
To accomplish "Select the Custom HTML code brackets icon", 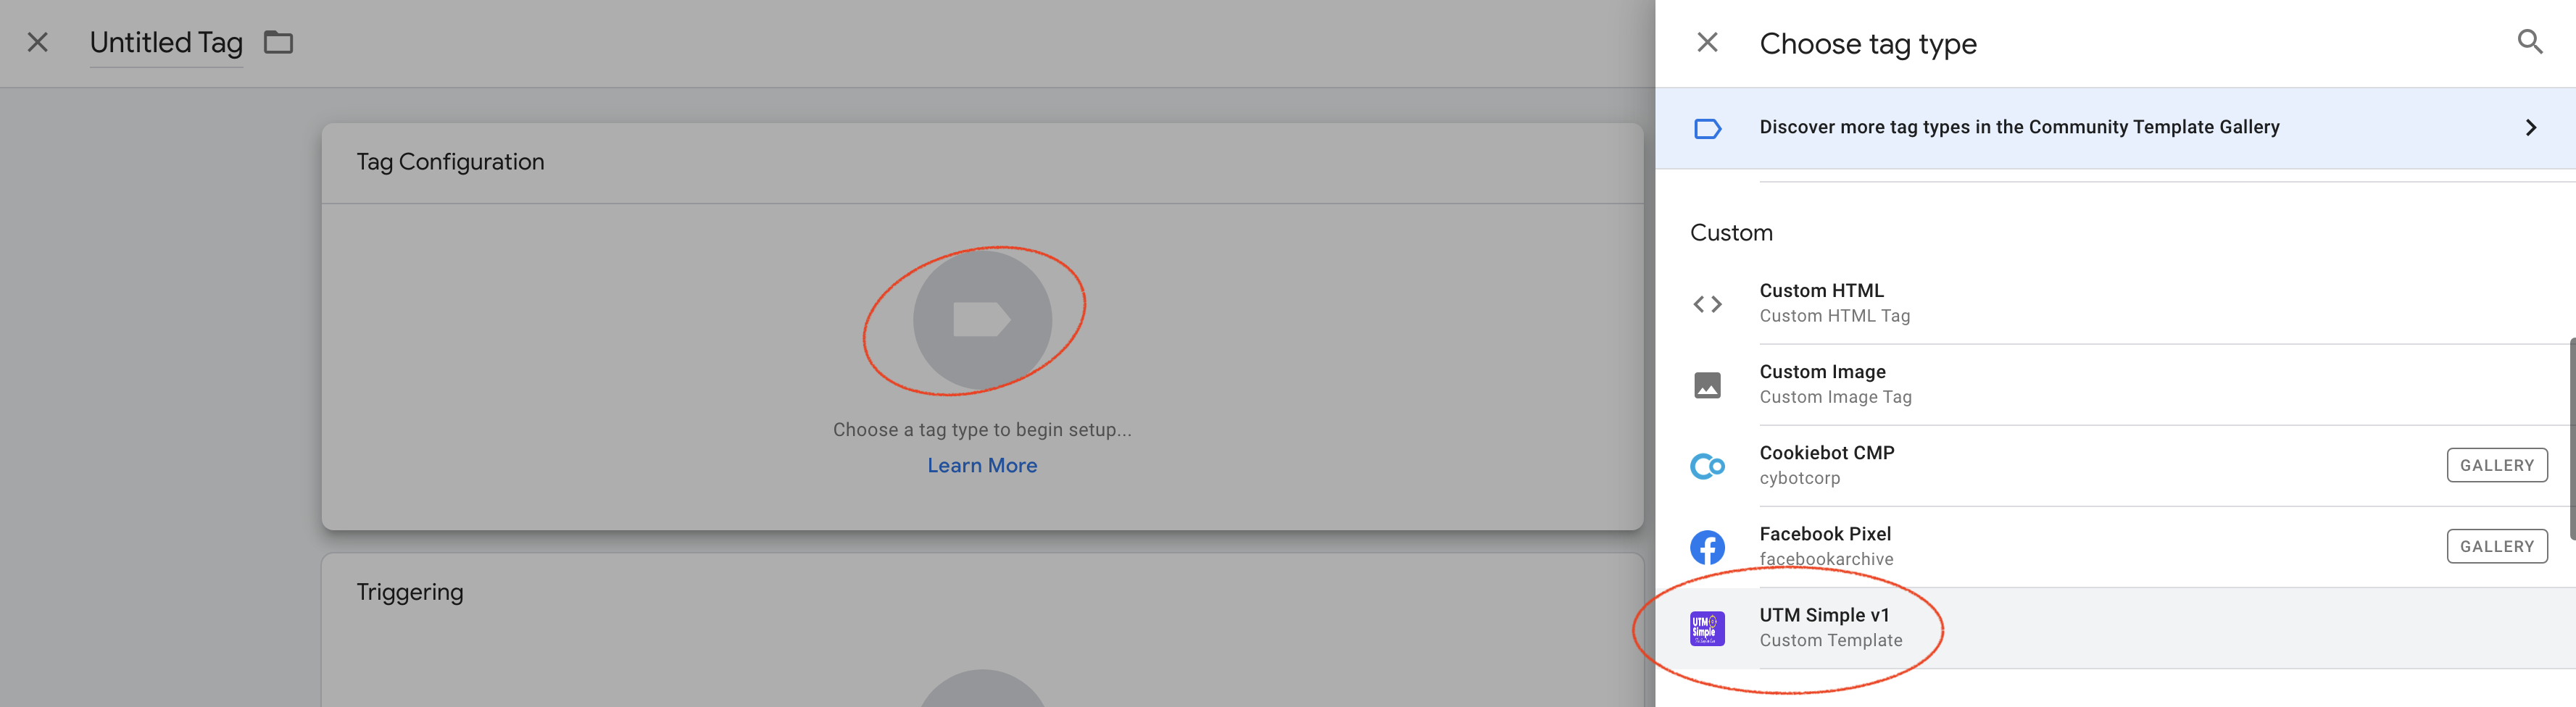I will (x=1707, y=304).
